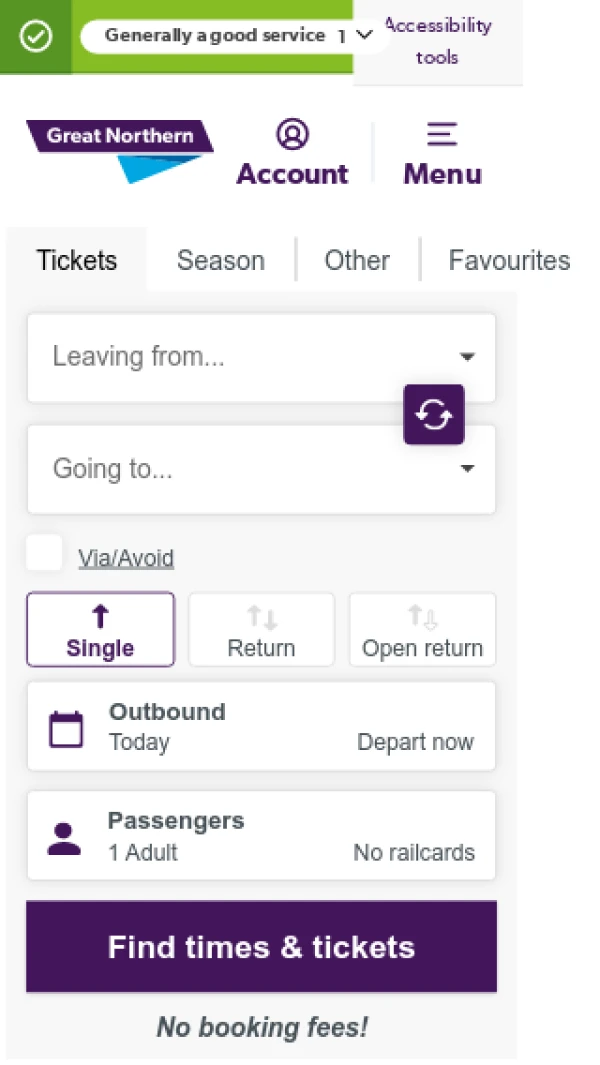Click the green service status checkmark icon
Viewport: 600px width, 1065px height.
coord(36,37)
